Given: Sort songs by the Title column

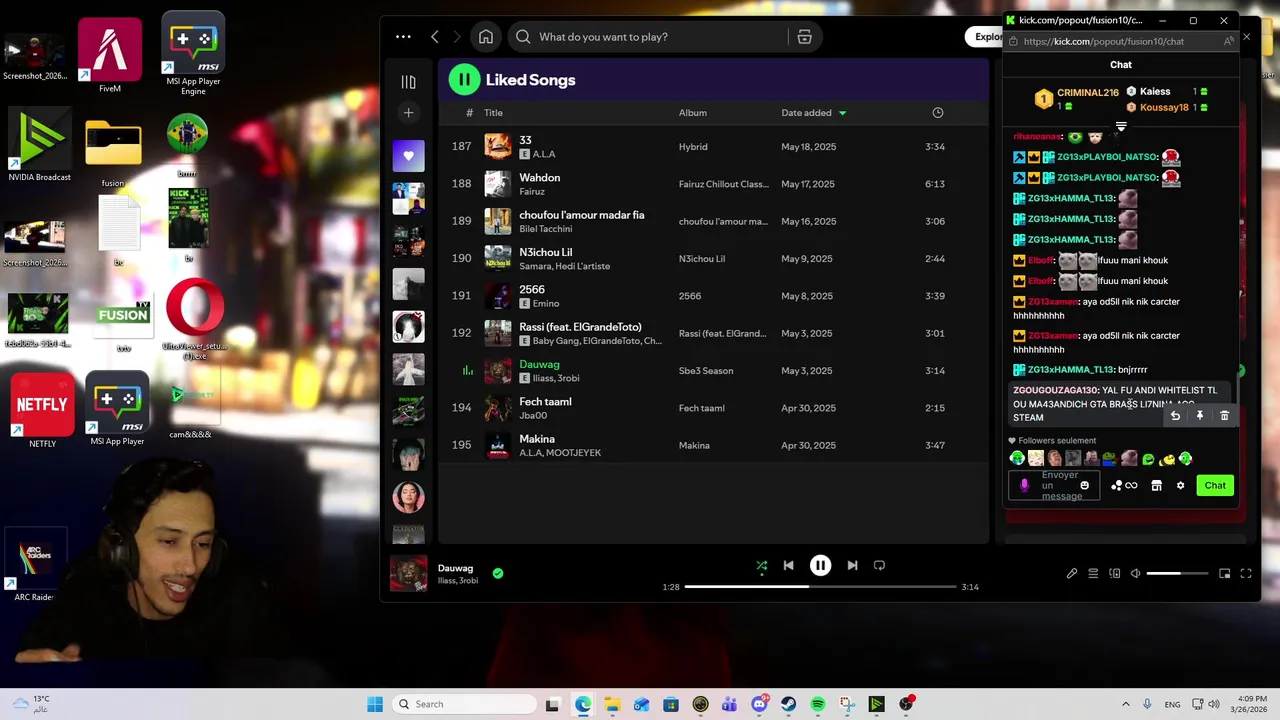Looking at the screenshot, I should pyautogui.click(x=493, y=113).
